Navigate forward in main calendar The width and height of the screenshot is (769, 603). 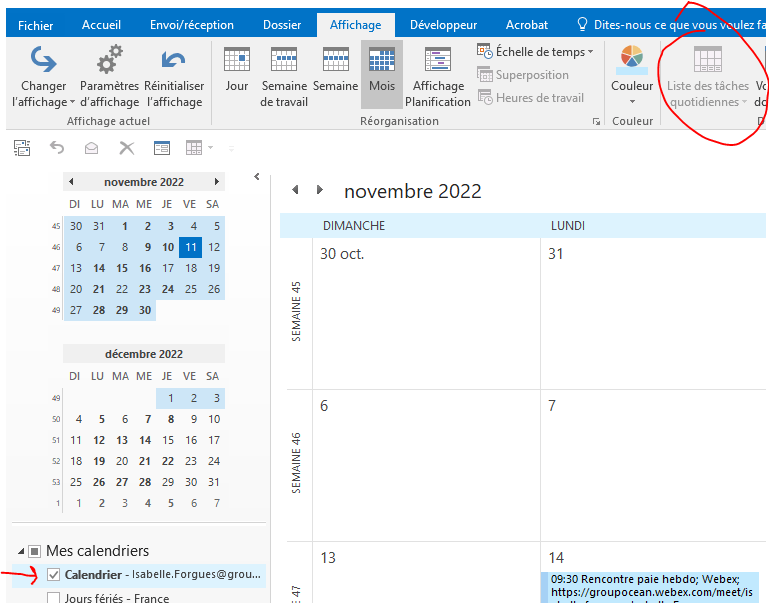[320, 190]
